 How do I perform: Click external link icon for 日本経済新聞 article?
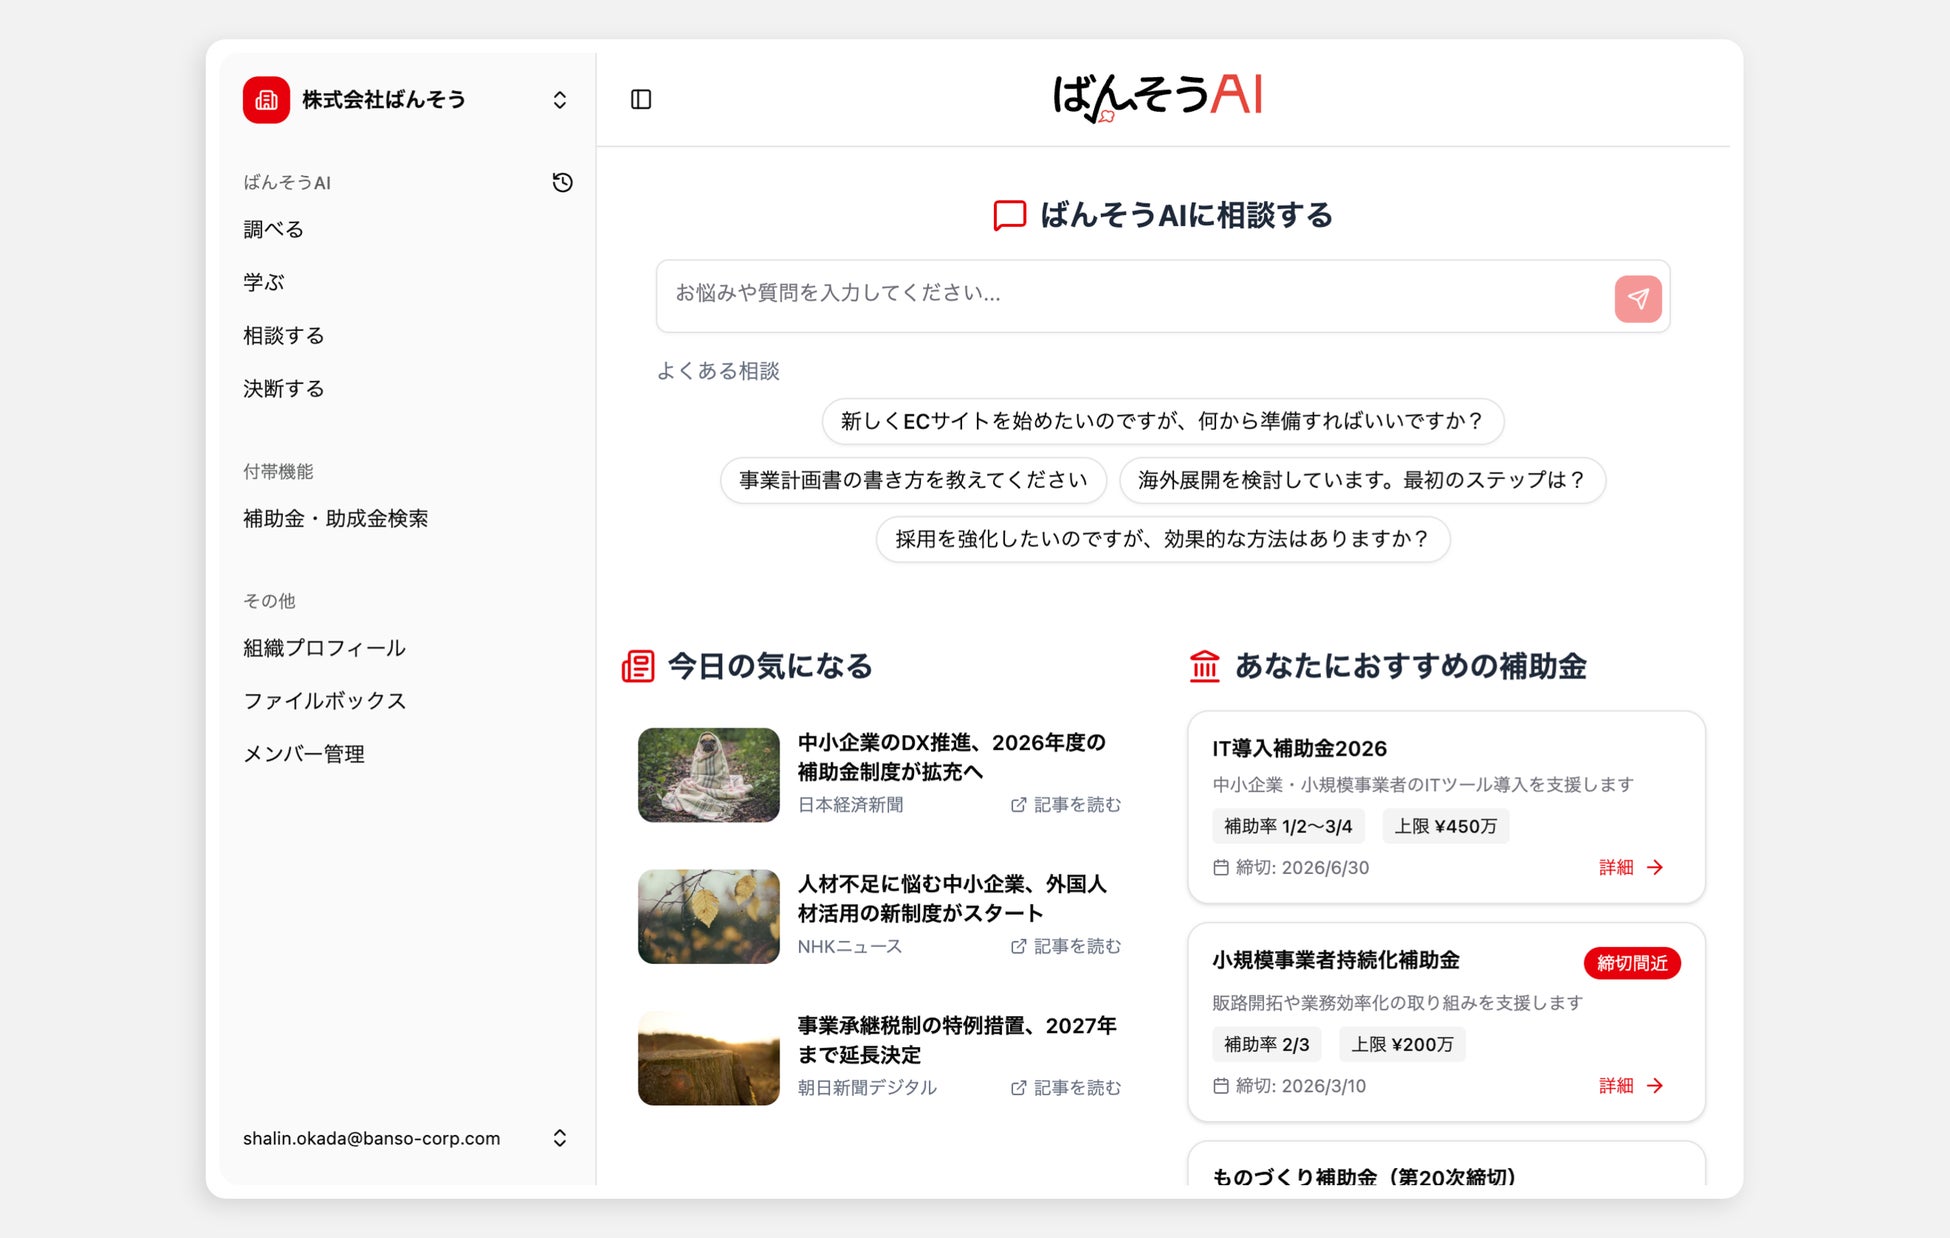pyautogui.click(x=1018, y=805)
